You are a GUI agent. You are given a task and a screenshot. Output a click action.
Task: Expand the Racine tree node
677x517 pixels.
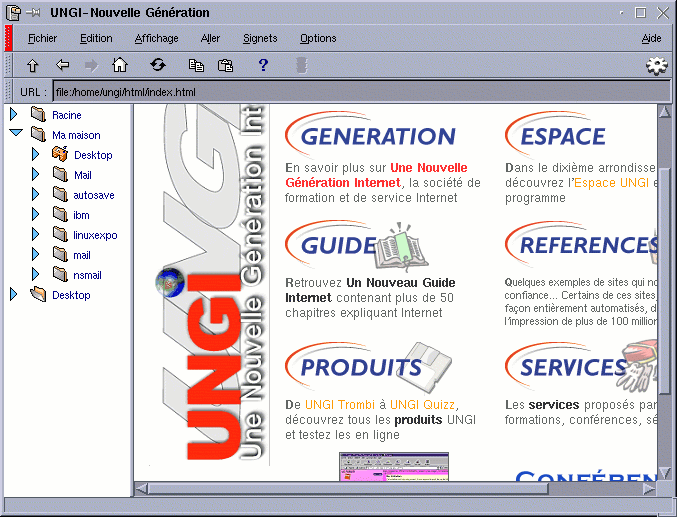13,114
